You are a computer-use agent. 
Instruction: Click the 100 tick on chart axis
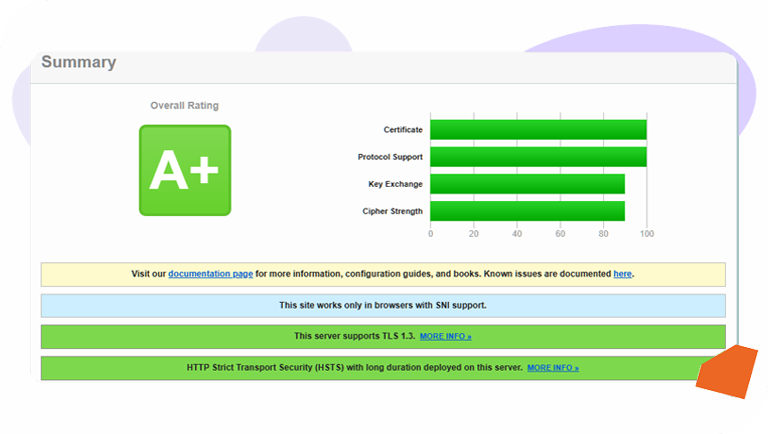646,234
